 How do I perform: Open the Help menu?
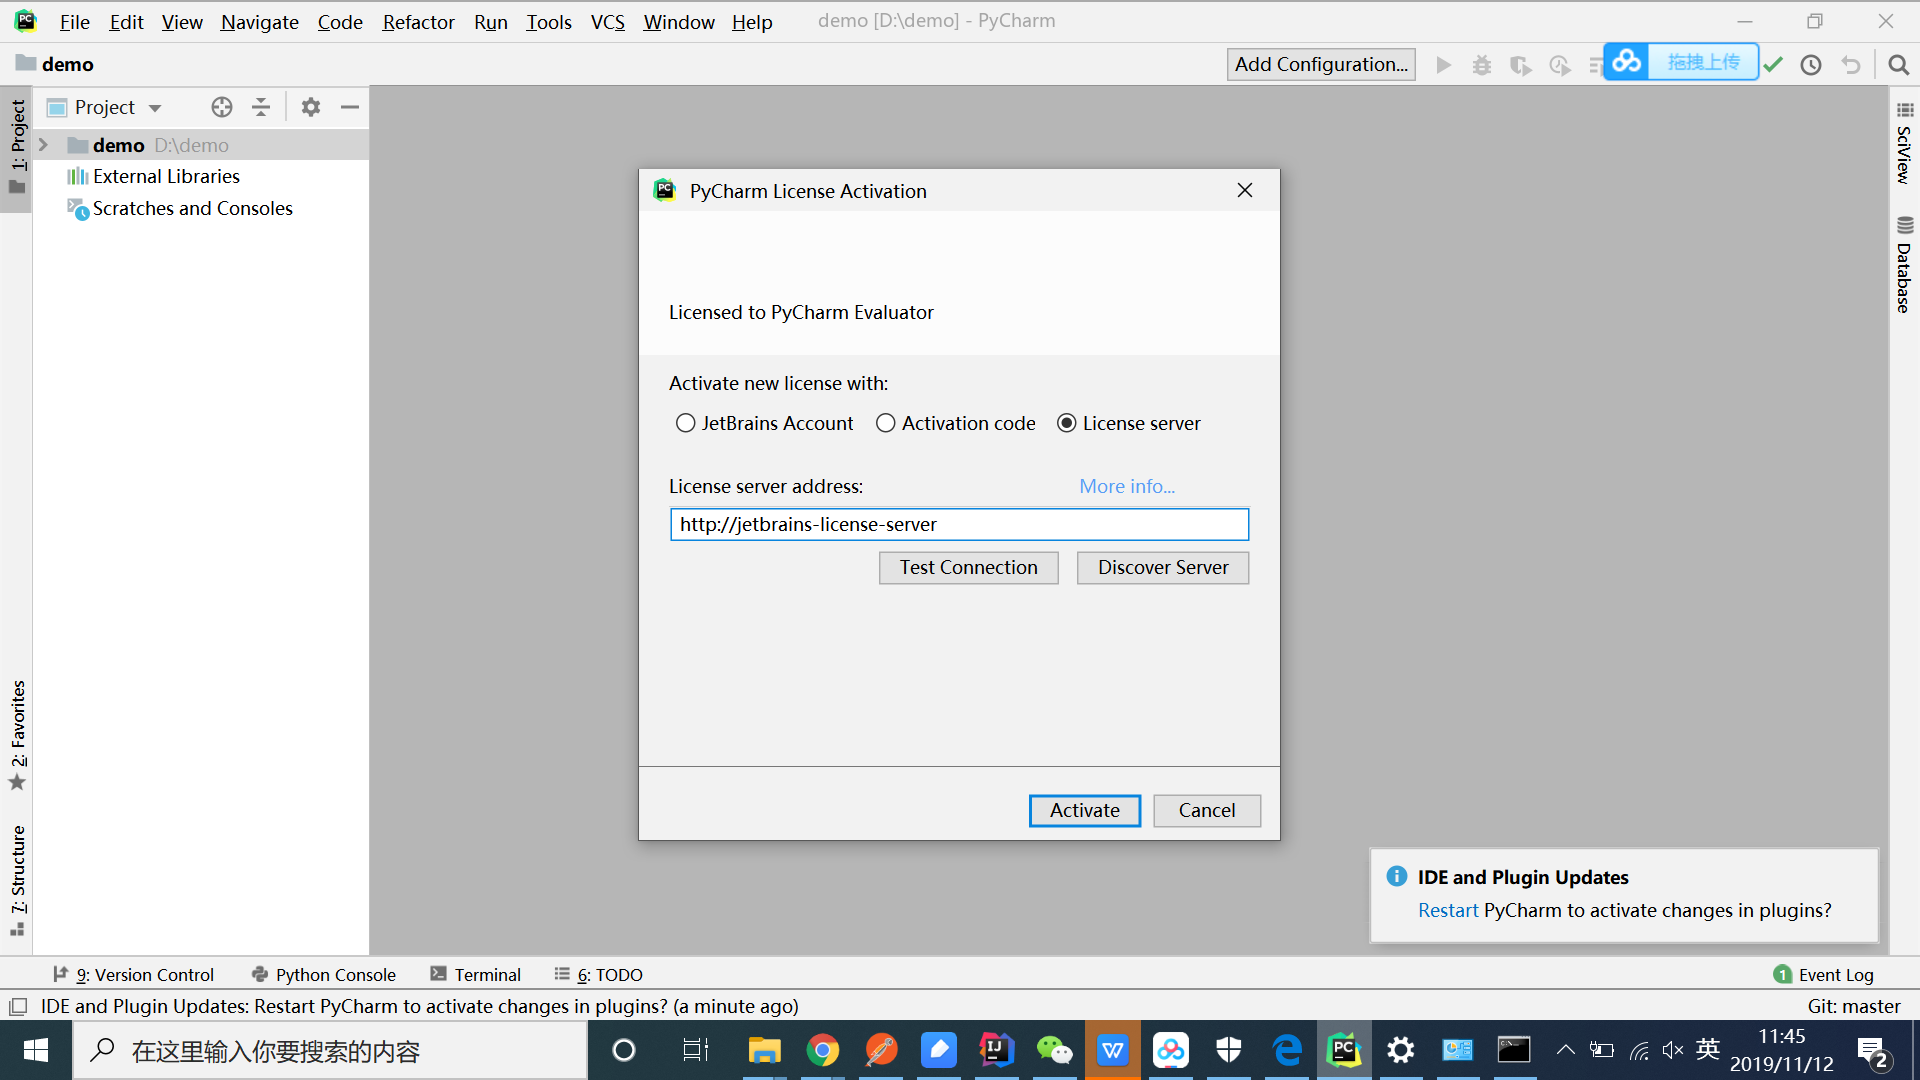(752, 22)
